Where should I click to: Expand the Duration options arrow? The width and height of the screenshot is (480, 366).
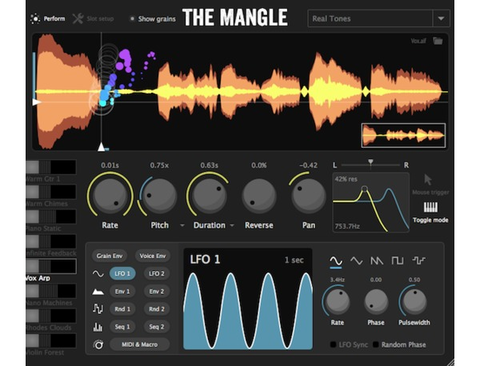tap(232, 225)
